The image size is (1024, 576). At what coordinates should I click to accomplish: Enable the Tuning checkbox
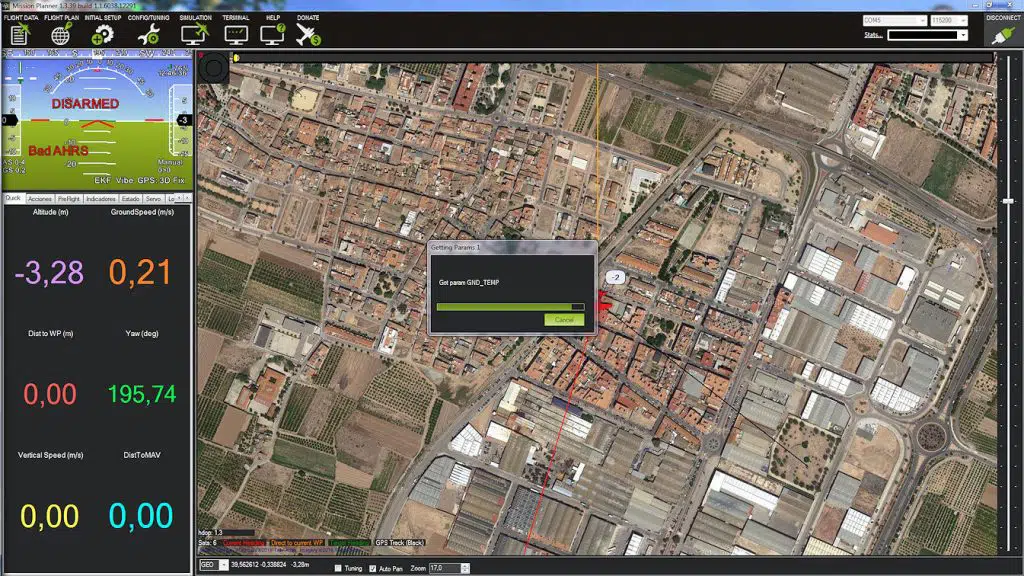[x=338, y=568]
